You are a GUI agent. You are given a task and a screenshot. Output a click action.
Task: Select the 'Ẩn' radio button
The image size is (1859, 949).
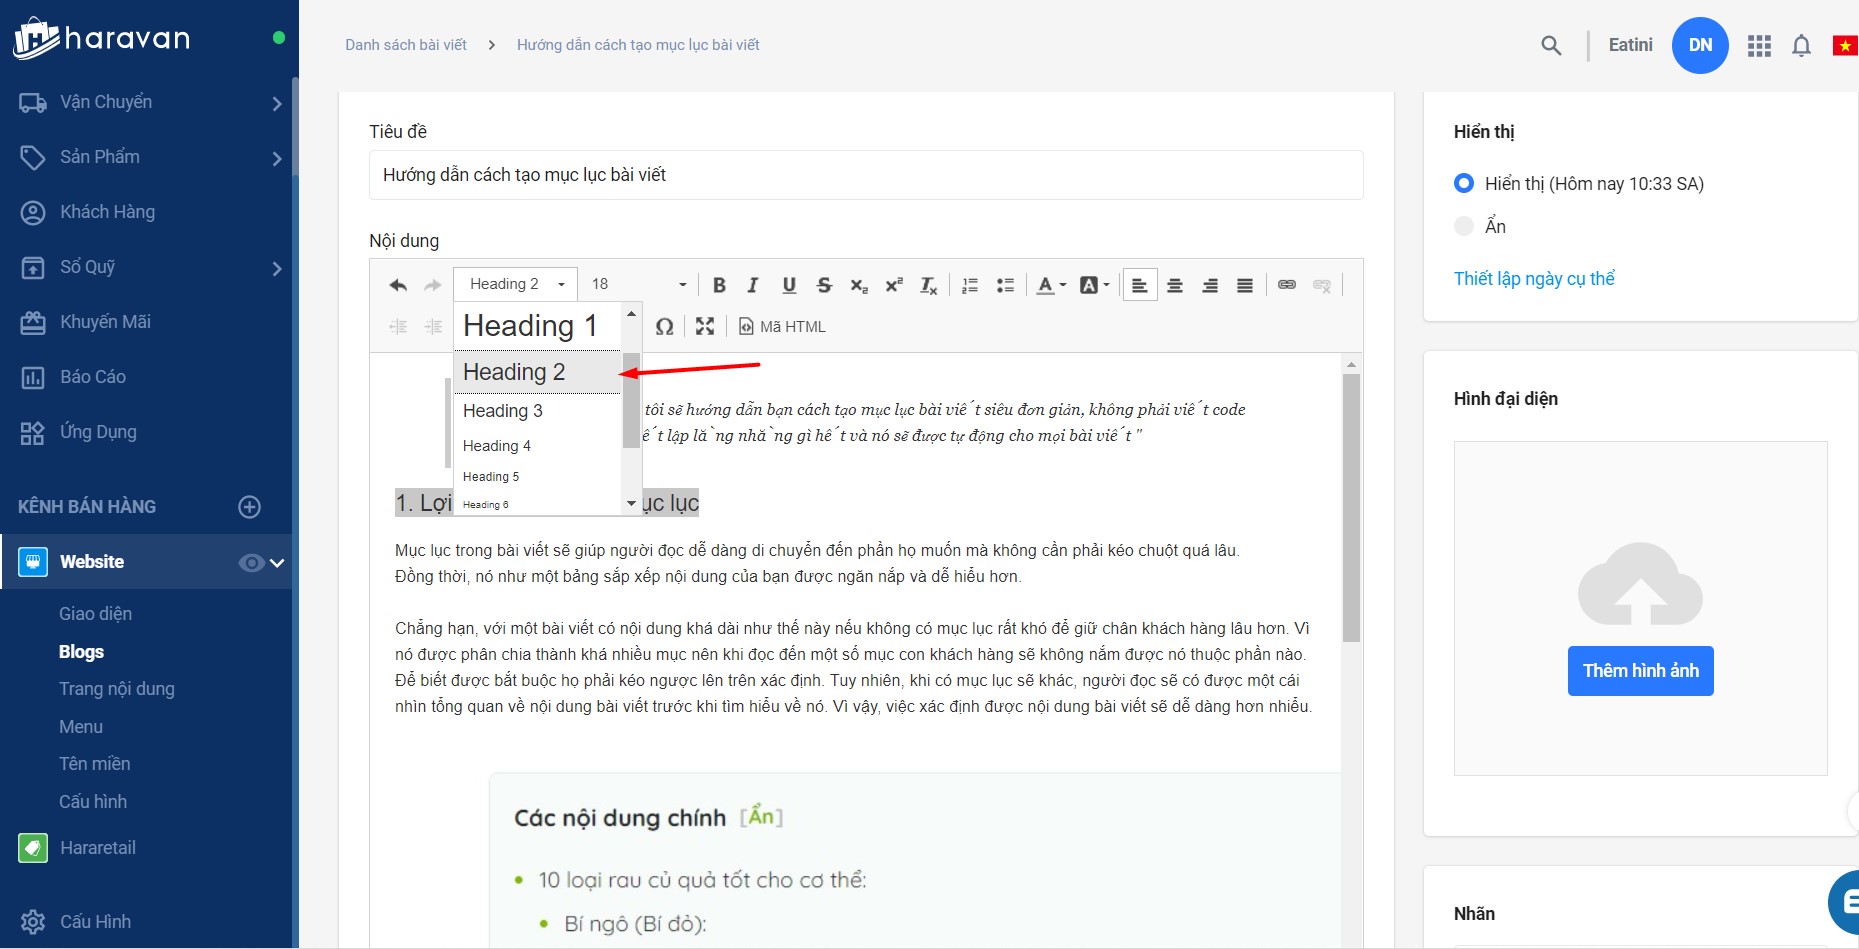tap(1464, 226)
